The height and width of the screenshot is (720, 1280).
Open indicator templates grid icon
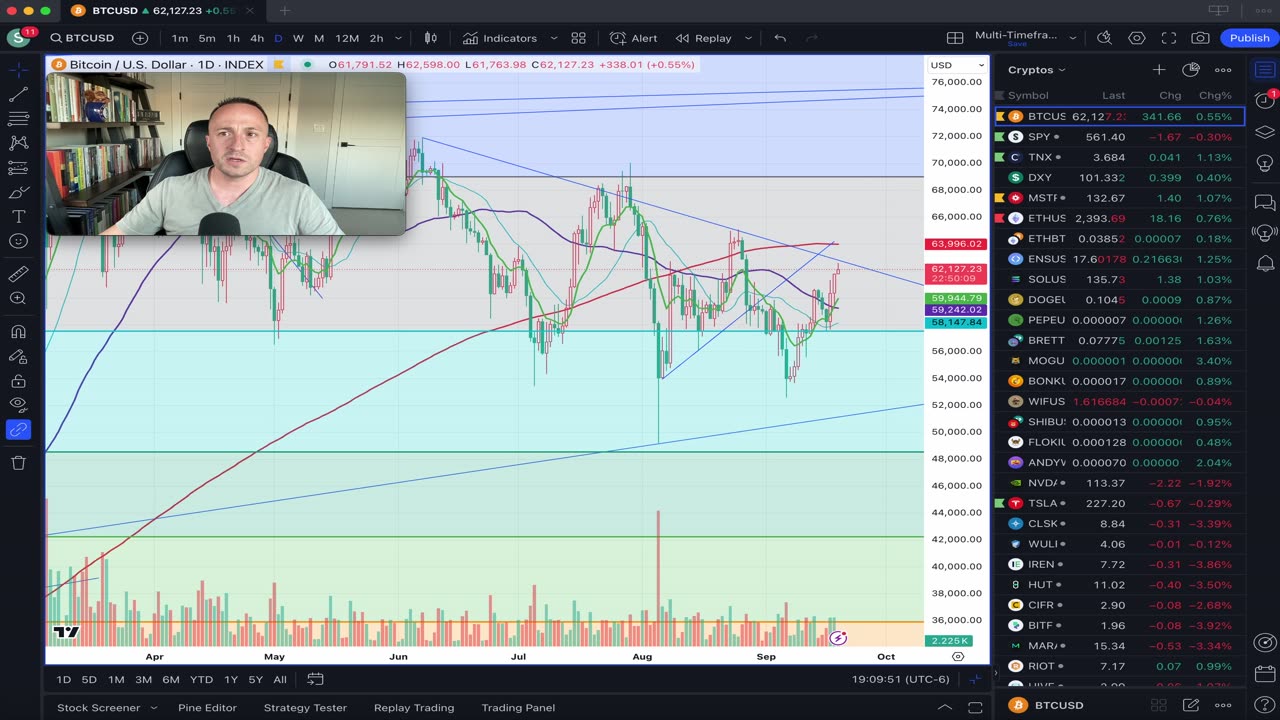click(x=578, y=38)
